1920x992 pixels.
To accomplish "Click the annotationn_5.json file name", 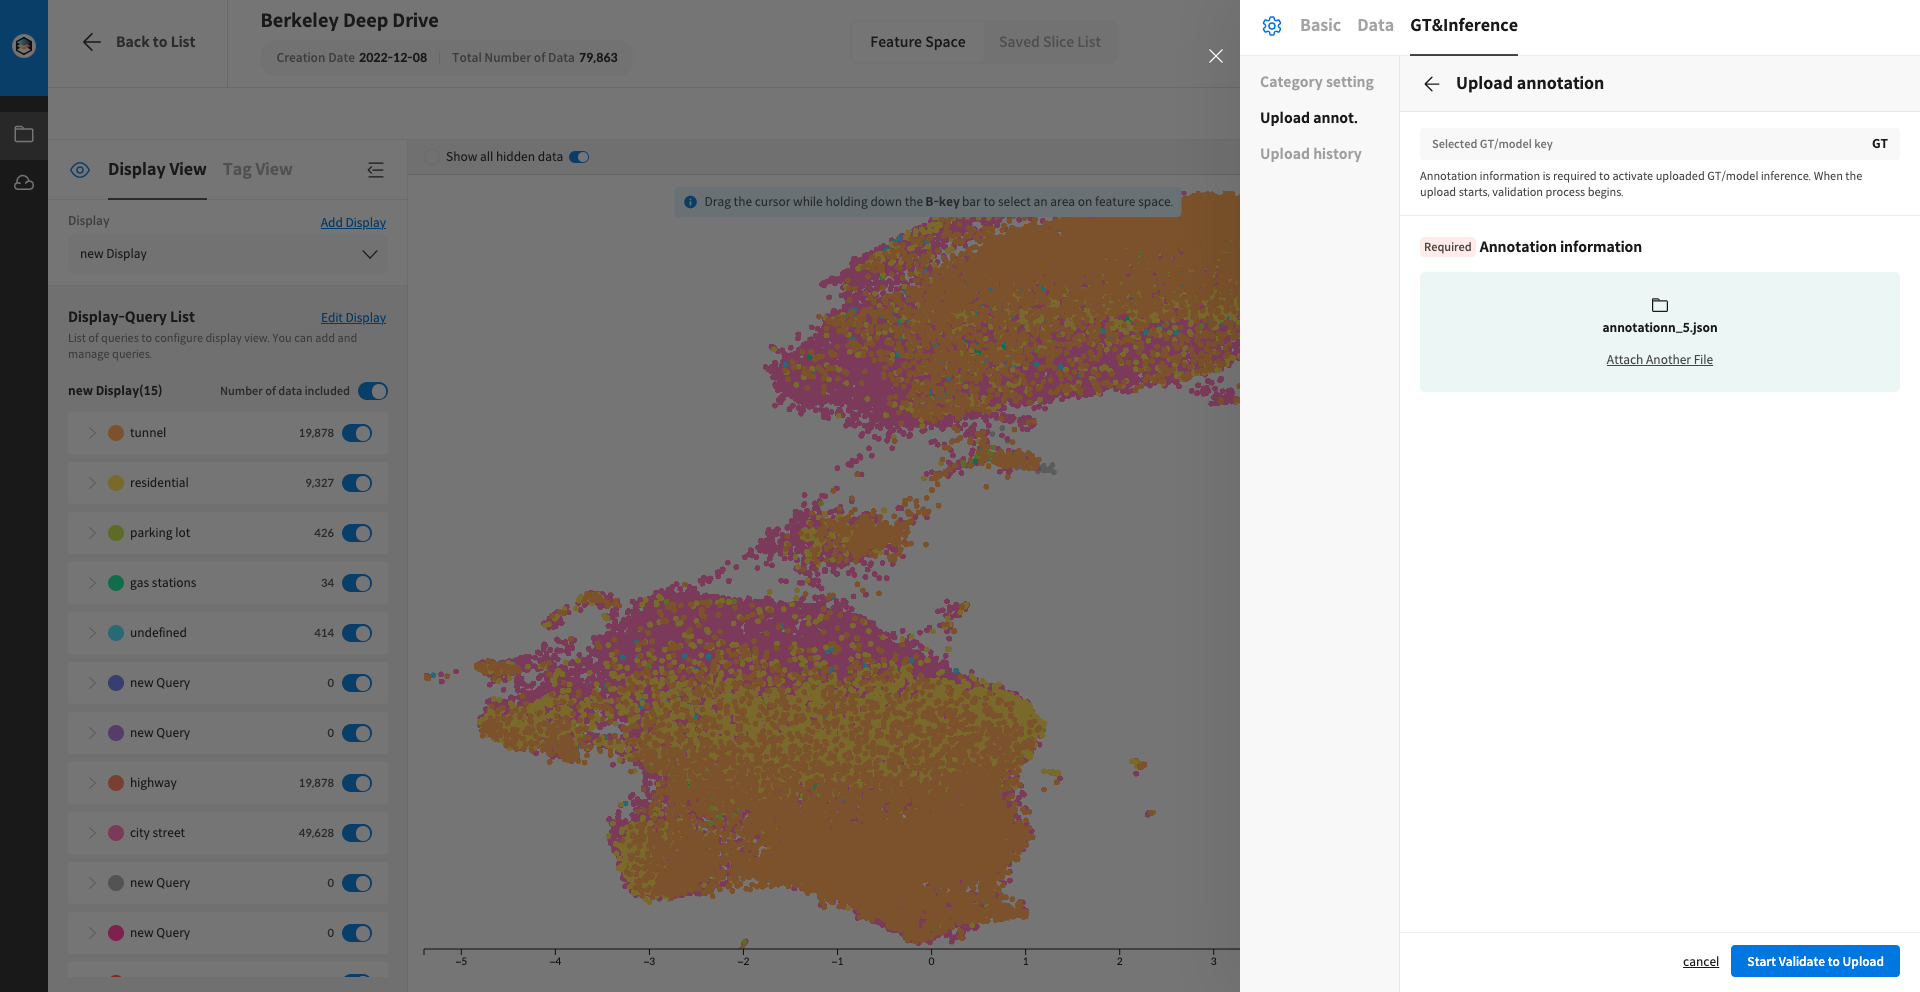I will point(1660,328).
